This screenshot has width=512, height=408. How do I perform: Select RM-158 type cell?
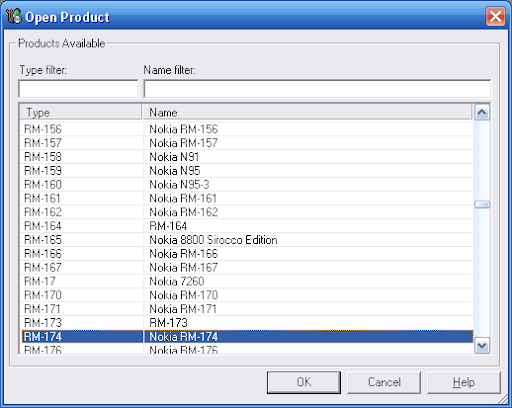click(x=82, y=157)
